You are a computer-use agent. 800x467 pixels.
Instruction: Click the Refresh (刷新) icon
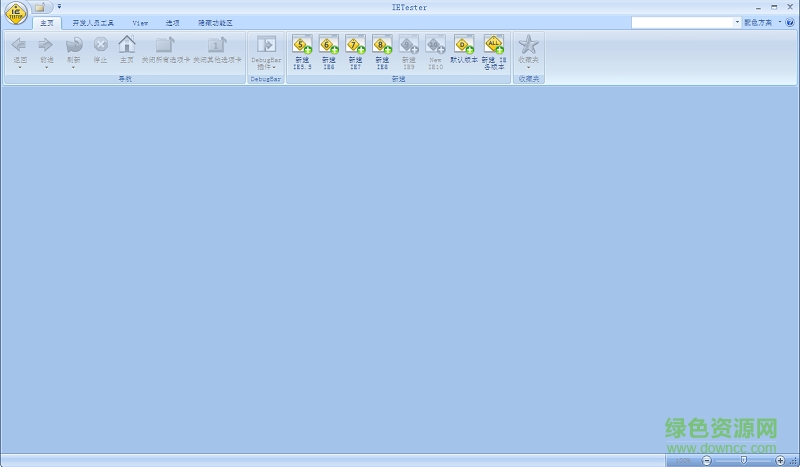pyautogui.click(x=73, y=45)
